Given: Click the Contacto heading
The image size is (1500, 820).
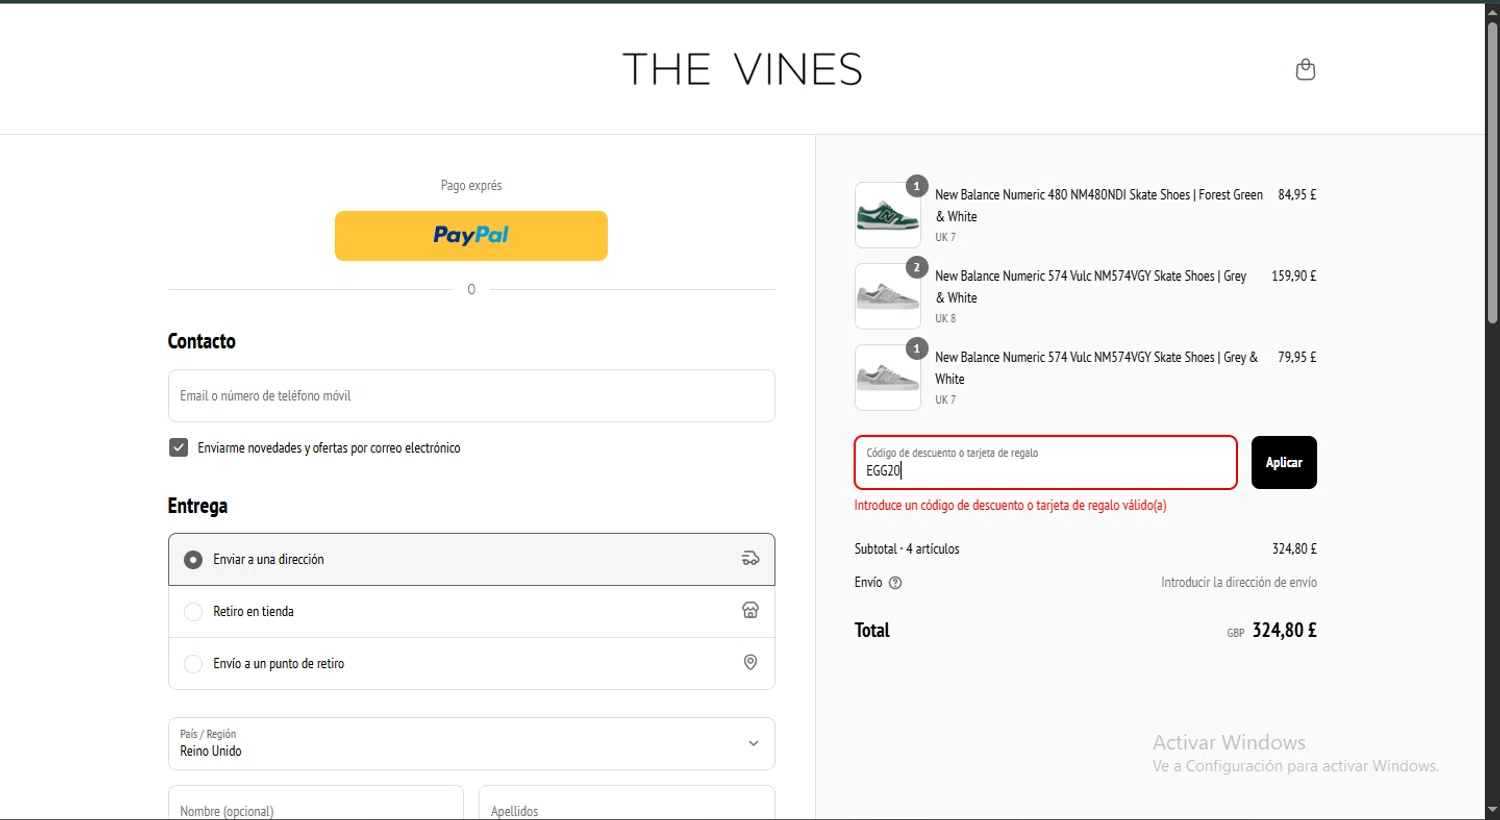Looking at the screenshot, I should [201, 341].
